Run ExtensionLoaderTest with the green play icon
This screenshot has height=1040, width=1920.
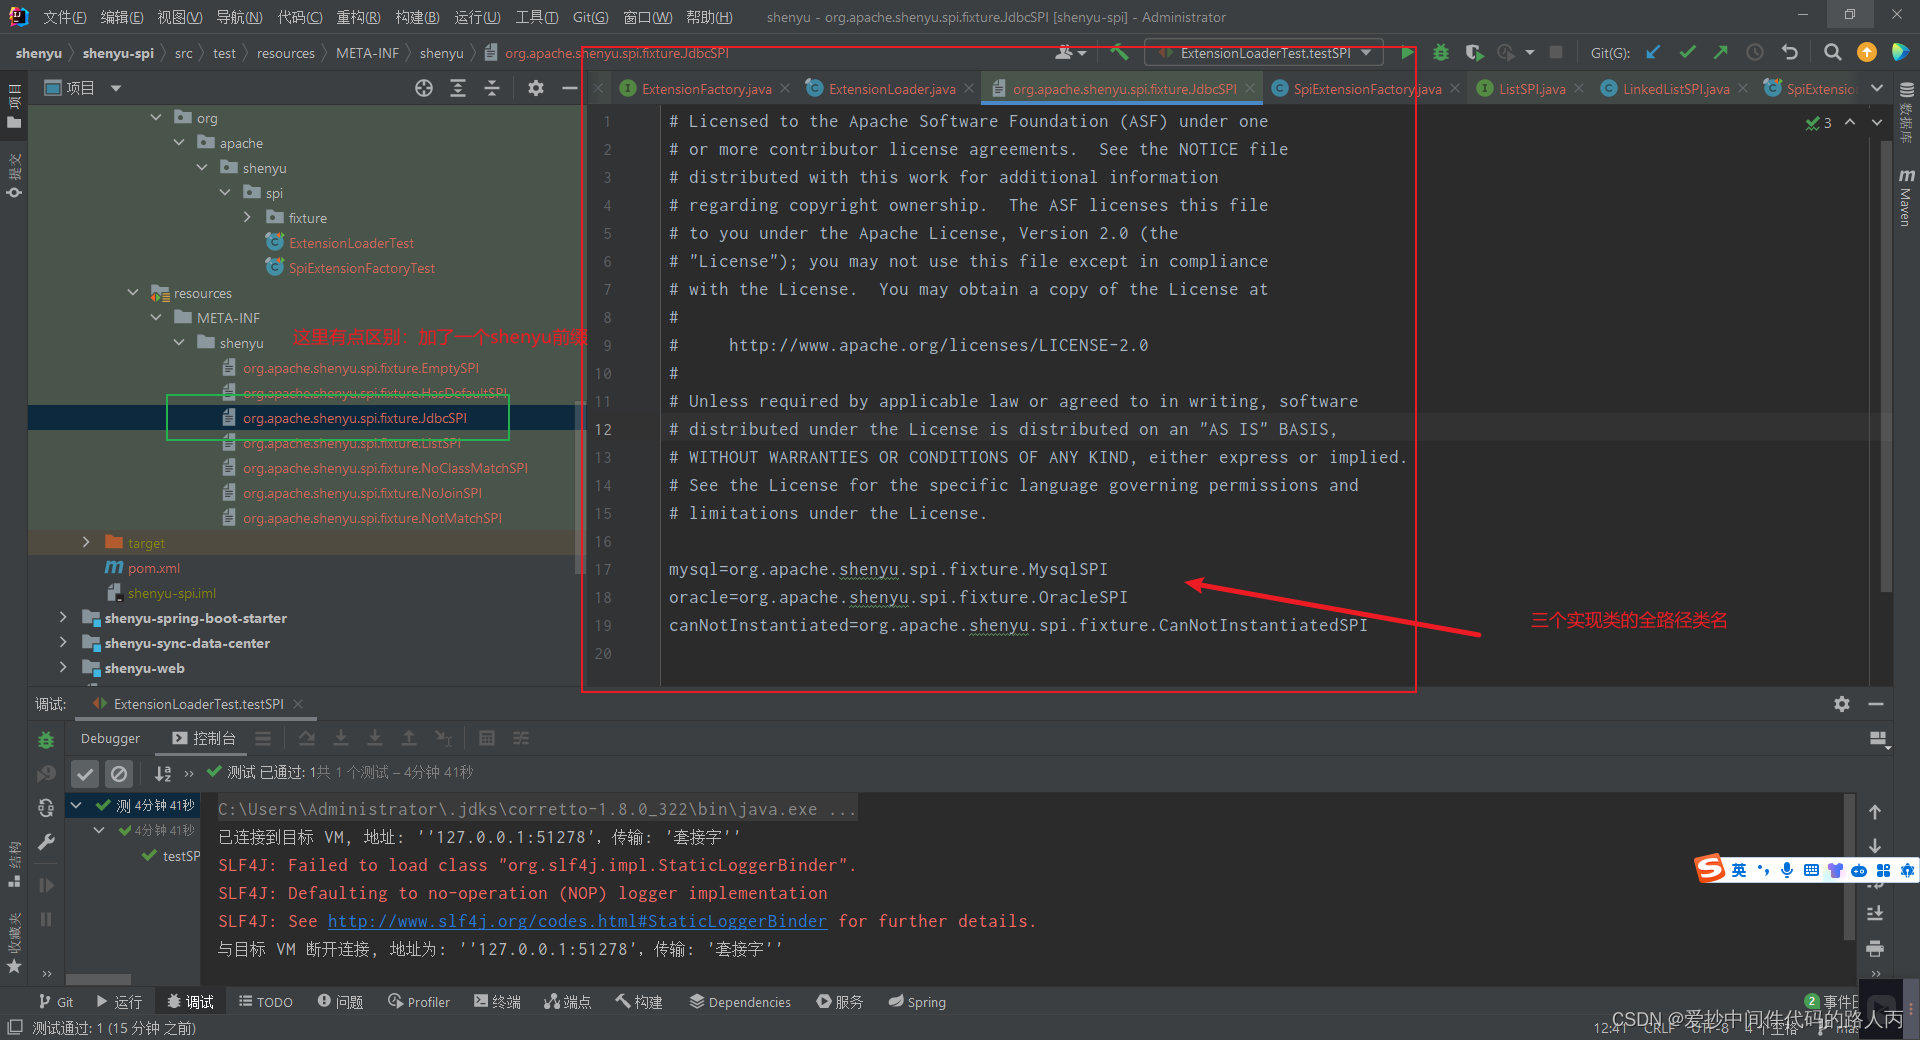coord(1407,52)
